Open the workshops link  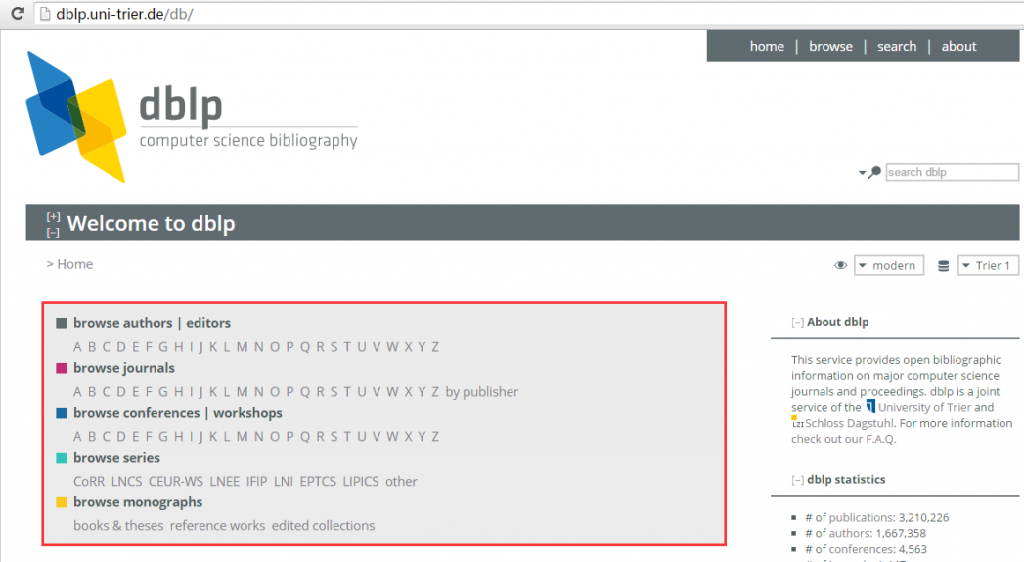[x=248, y=413]
